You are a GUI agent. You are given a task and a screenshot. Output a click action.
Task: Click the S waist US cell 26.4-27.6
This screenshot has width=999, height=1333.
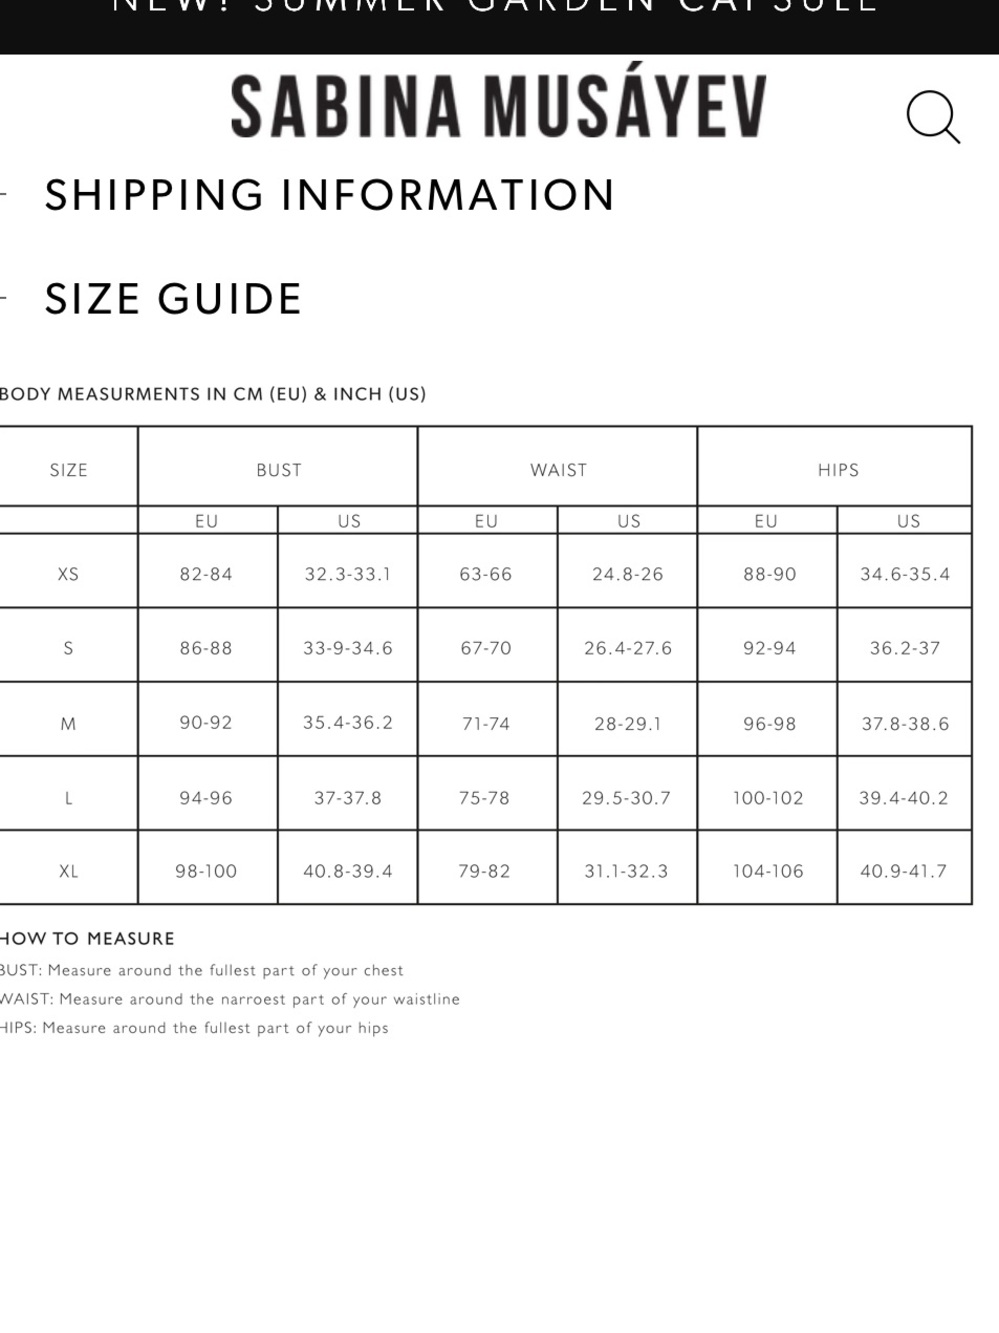(628, 648)
